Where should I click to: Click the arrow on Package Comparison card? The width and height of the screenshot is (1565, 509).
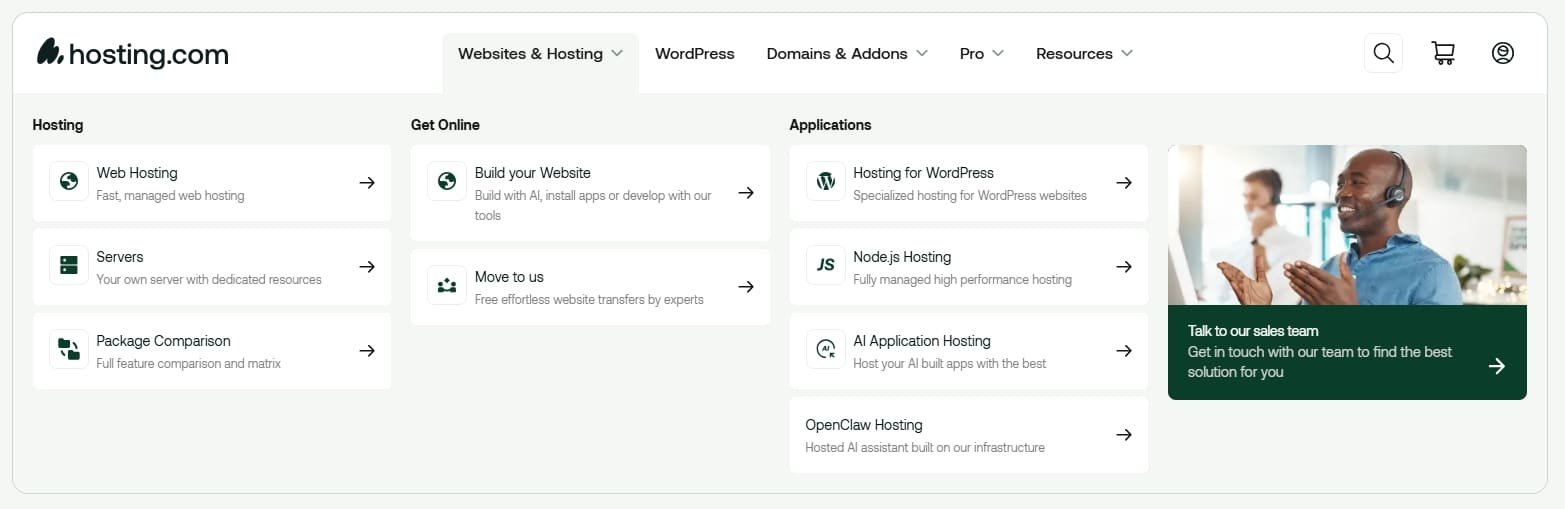pos(367,351)
